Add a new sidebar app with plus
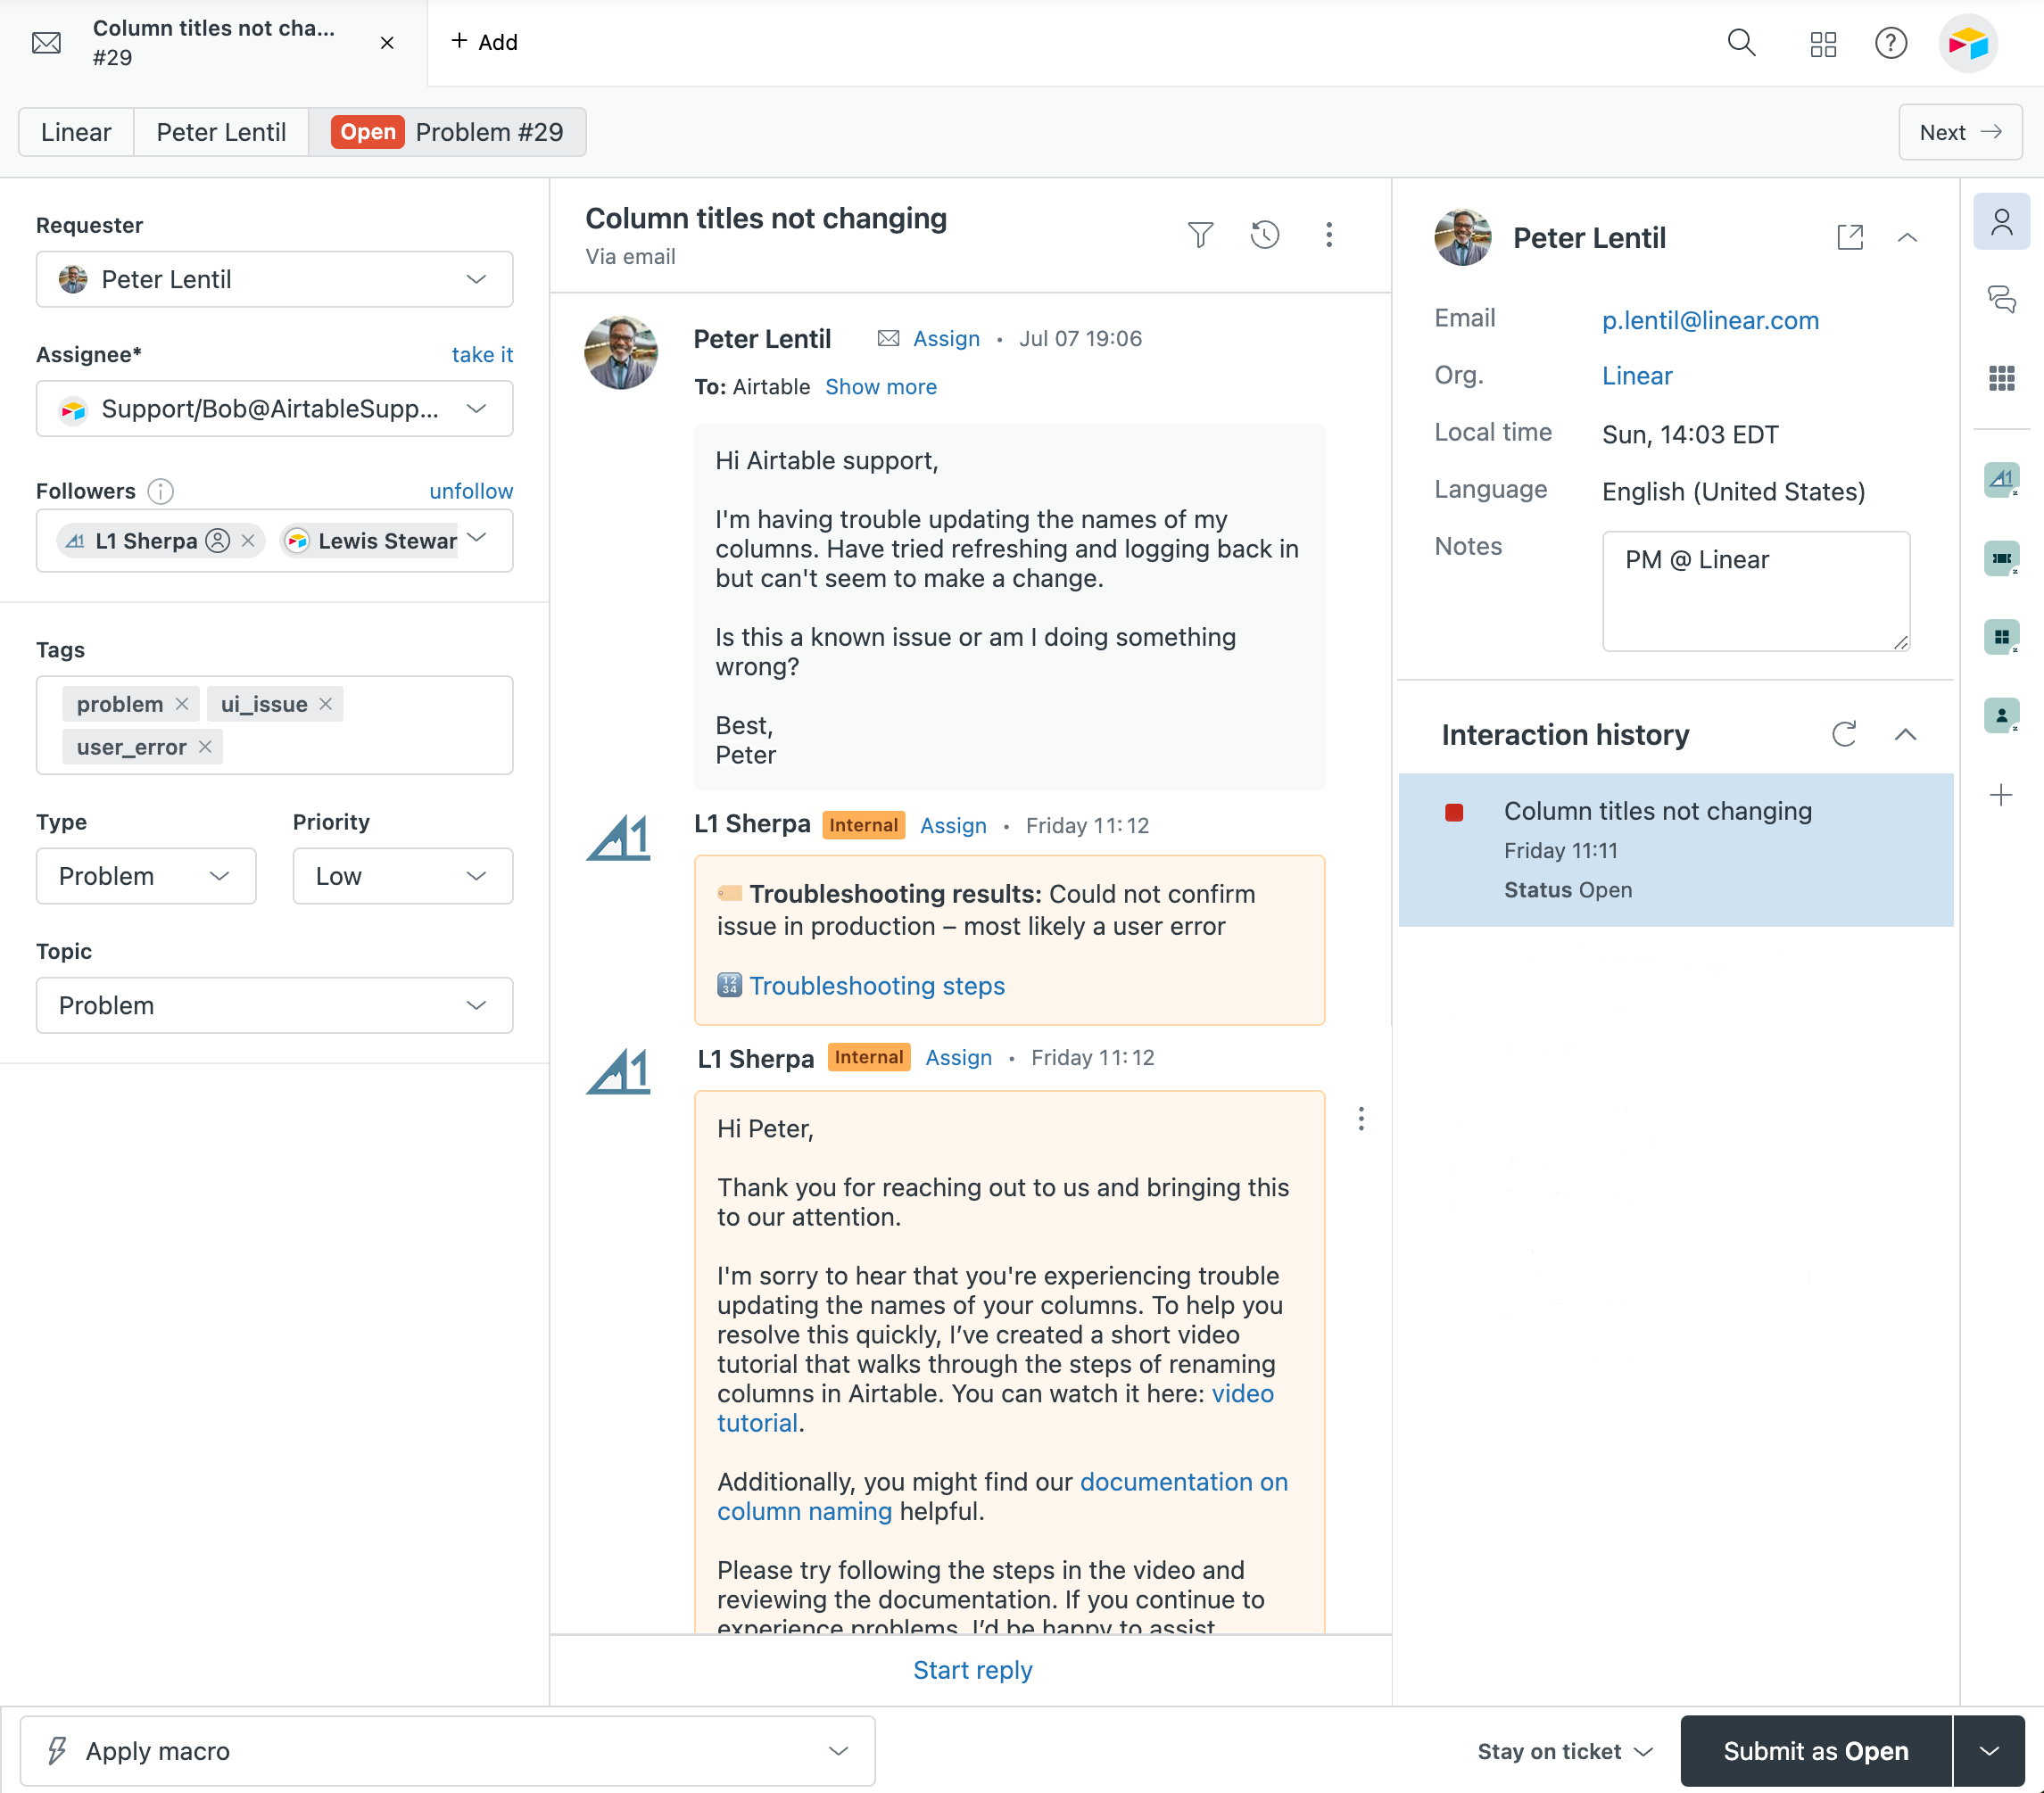This screenshot has height=1793, width=2044. pos(2001,795)
